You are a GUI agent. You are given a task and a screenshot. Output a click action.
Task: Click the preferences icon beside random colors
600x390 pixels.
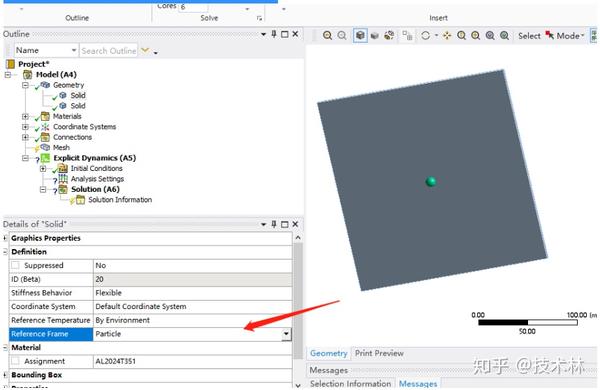click(407, 36)
